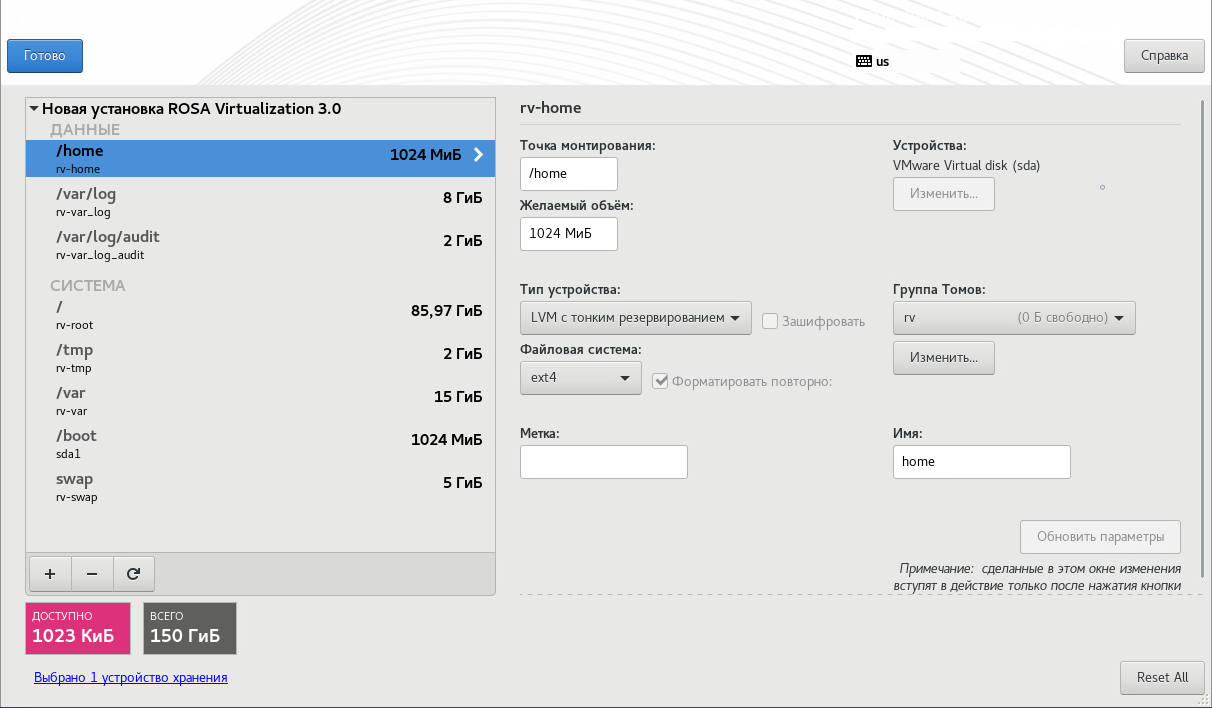This screenshot has height=708, width=1212.
Task: Add a new mount point with plus button
Action: tap(50, 574)
